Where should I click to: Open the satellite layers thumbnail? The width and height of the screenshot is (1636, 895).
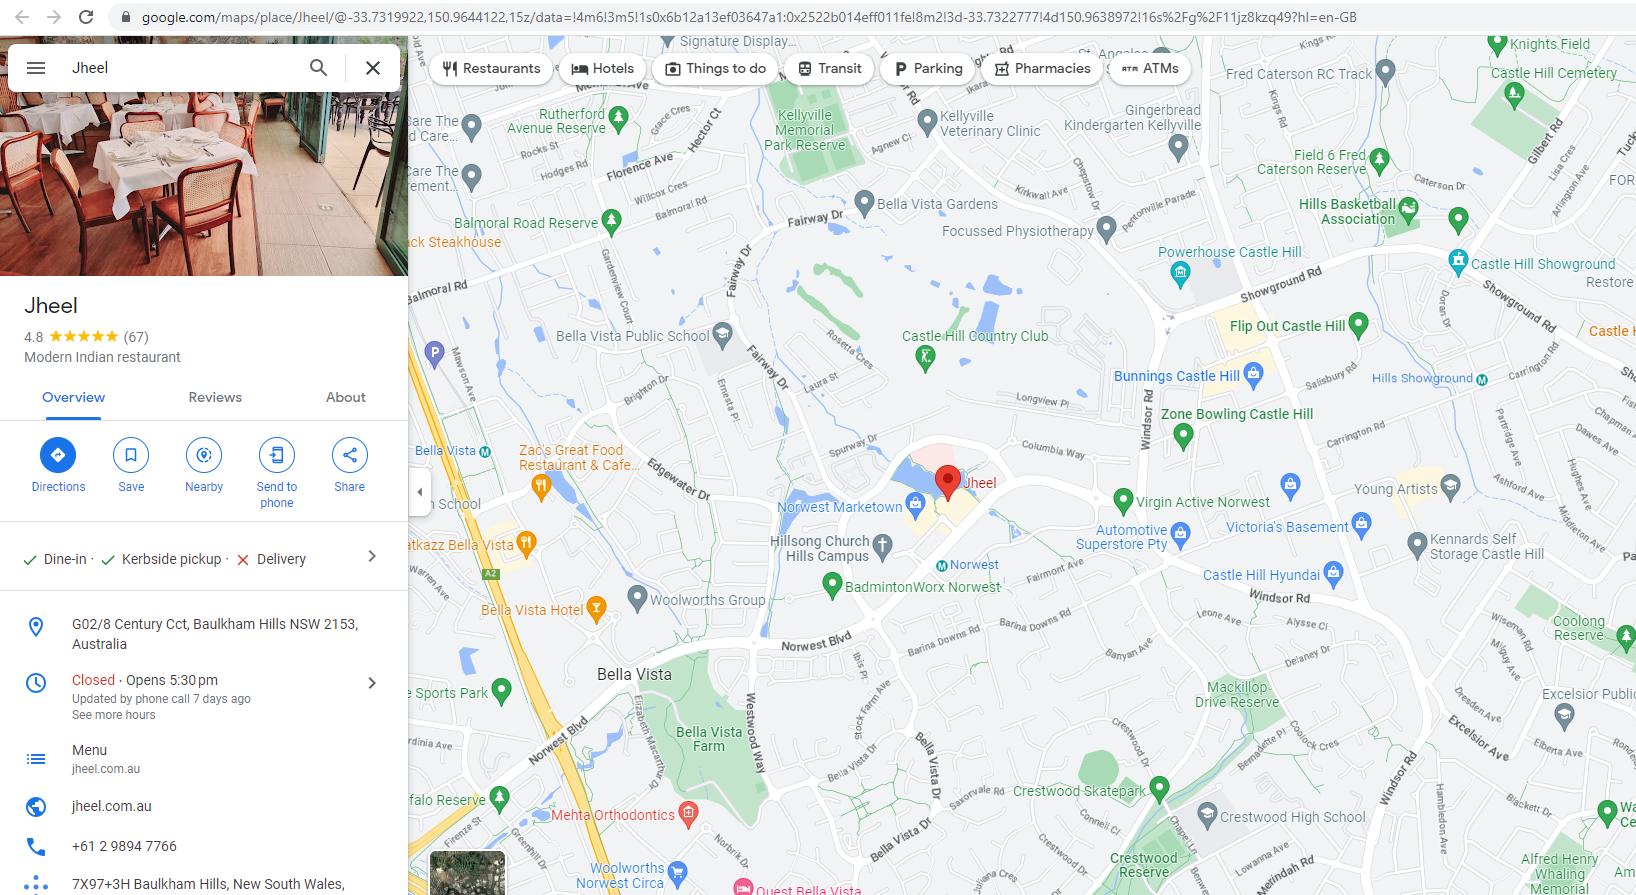pos(468,873)
